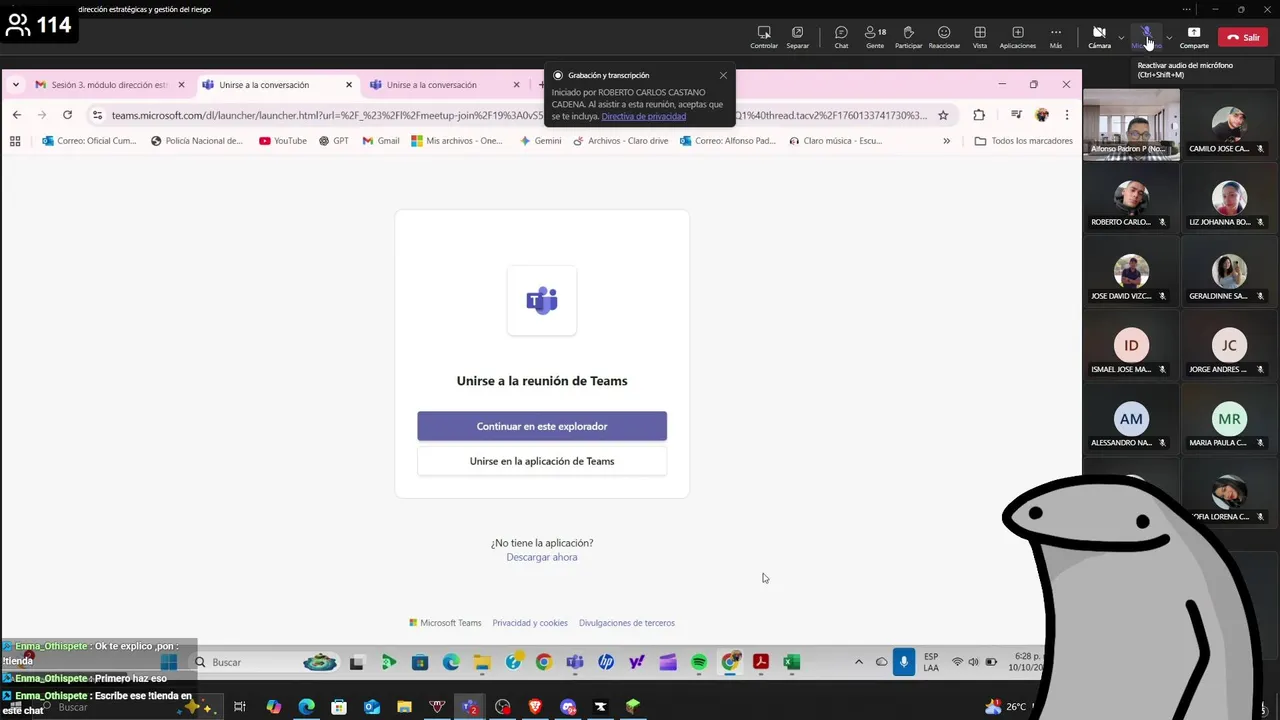Show the Gente participants list
The image size is (1280, 720).
875,37
